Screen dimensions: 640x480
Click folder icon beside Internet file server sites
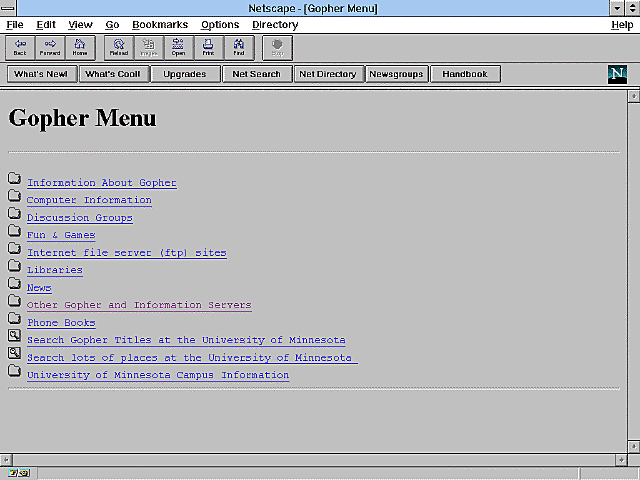14,249
